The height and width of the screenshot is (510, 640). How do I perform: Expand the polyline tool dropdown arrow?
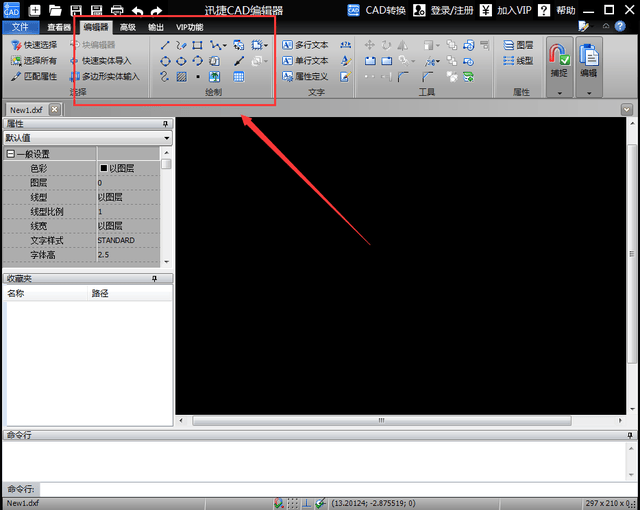pos(224,45)
